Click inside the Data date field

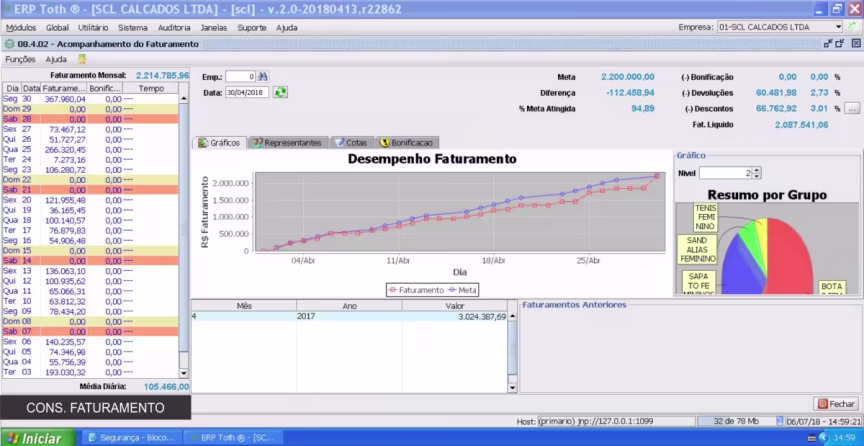click(247, 92)
